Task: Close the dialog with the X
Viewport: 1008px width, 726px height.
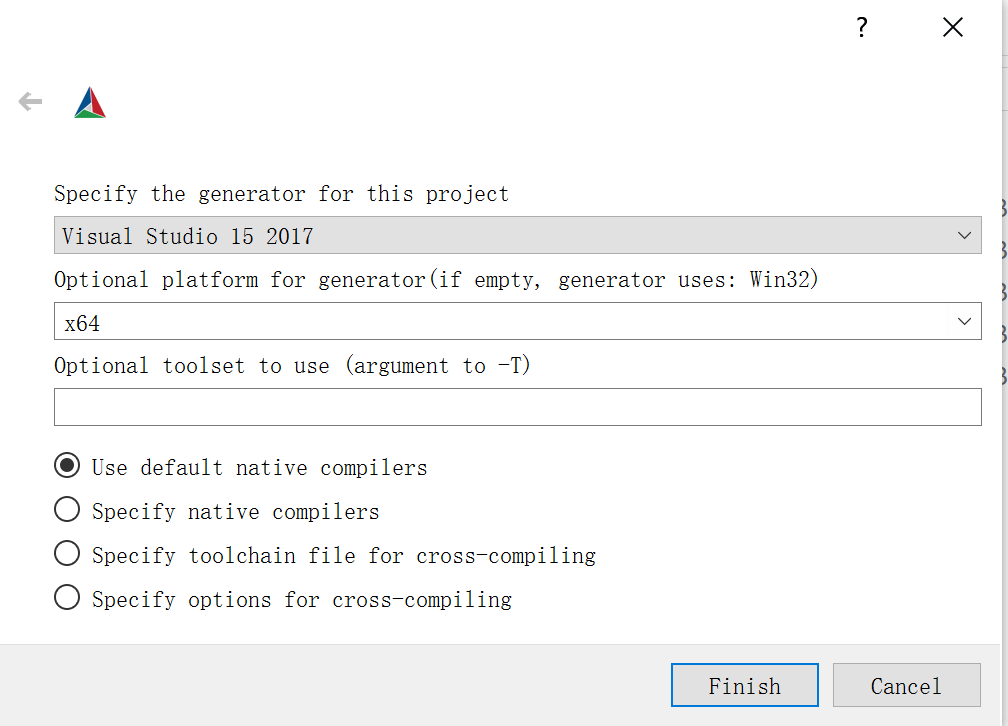Action: coord(952,27)
